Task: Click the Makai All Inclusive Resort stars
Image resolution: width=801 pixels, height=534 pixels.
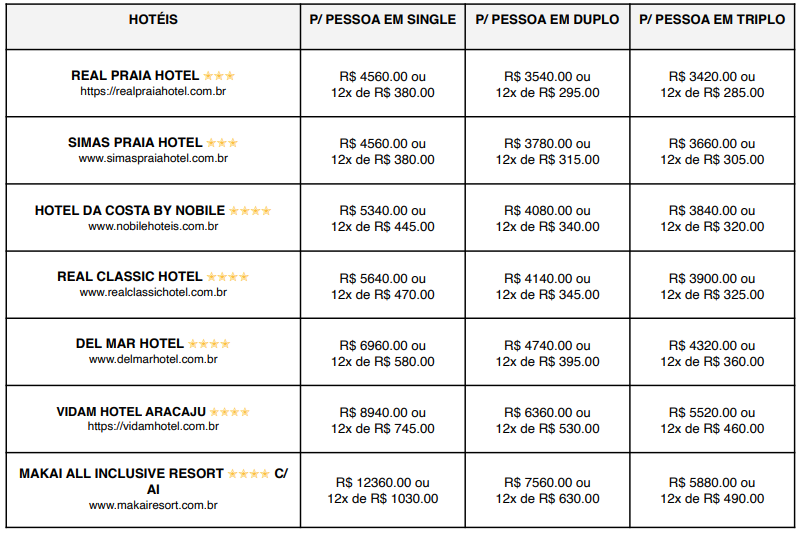Action: [248, 473]
